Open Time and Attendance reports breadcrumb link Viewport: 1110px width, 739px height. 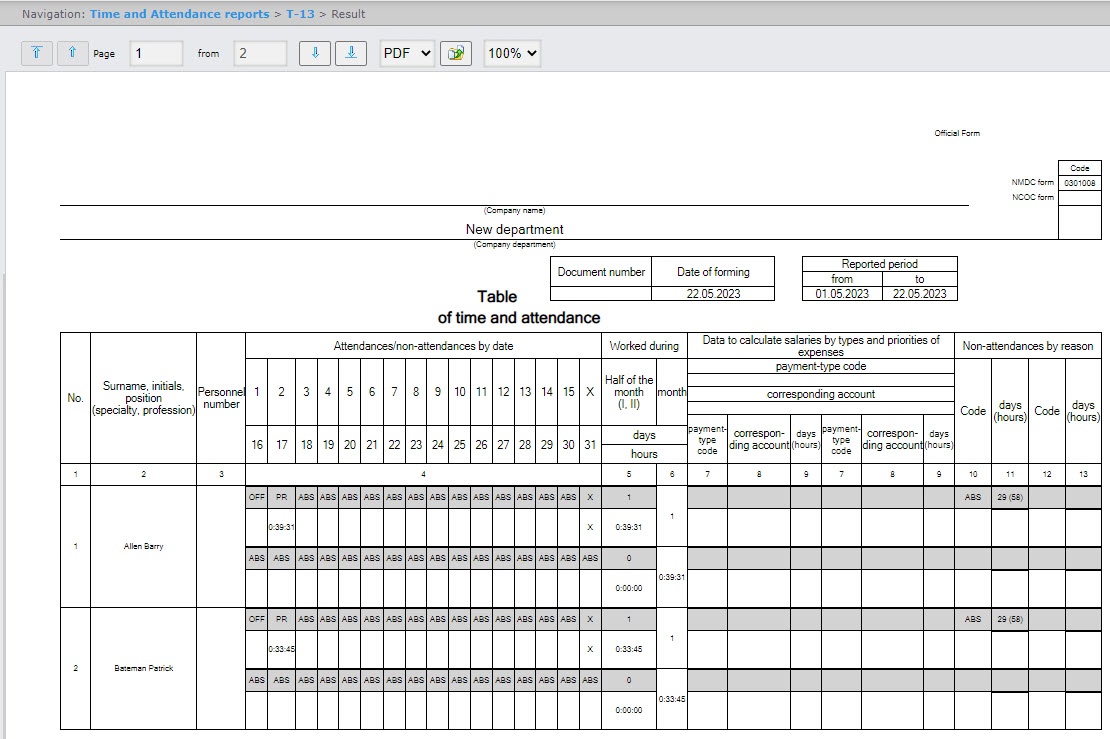pos(179,14)
